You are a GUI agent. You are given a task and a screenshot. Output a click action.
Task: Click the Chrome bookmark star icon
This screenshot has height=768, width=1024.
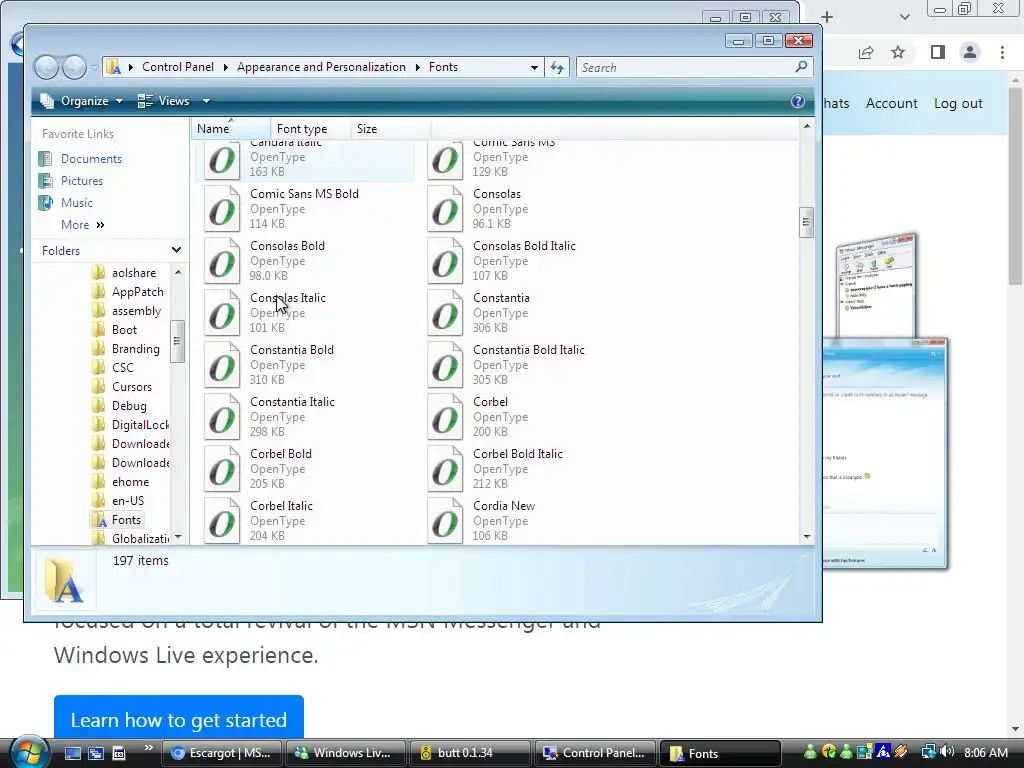point(898,52)
